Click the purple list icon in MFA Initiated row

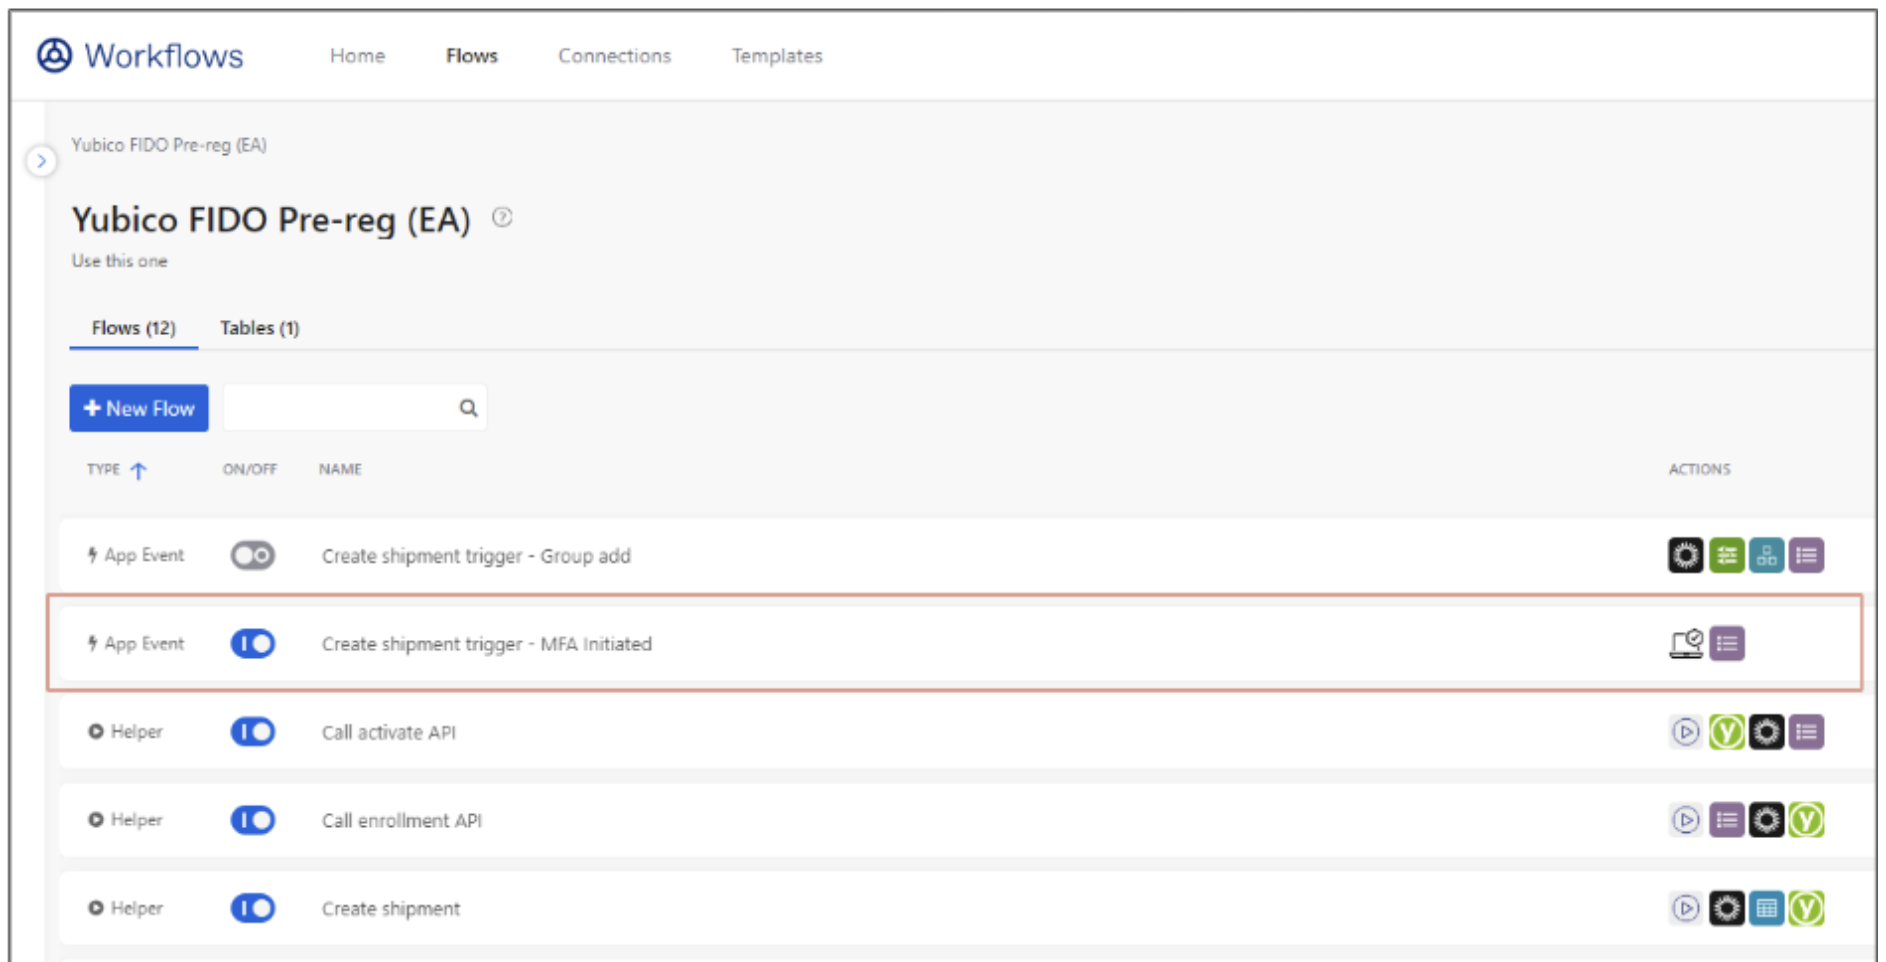click(1727, 643)
